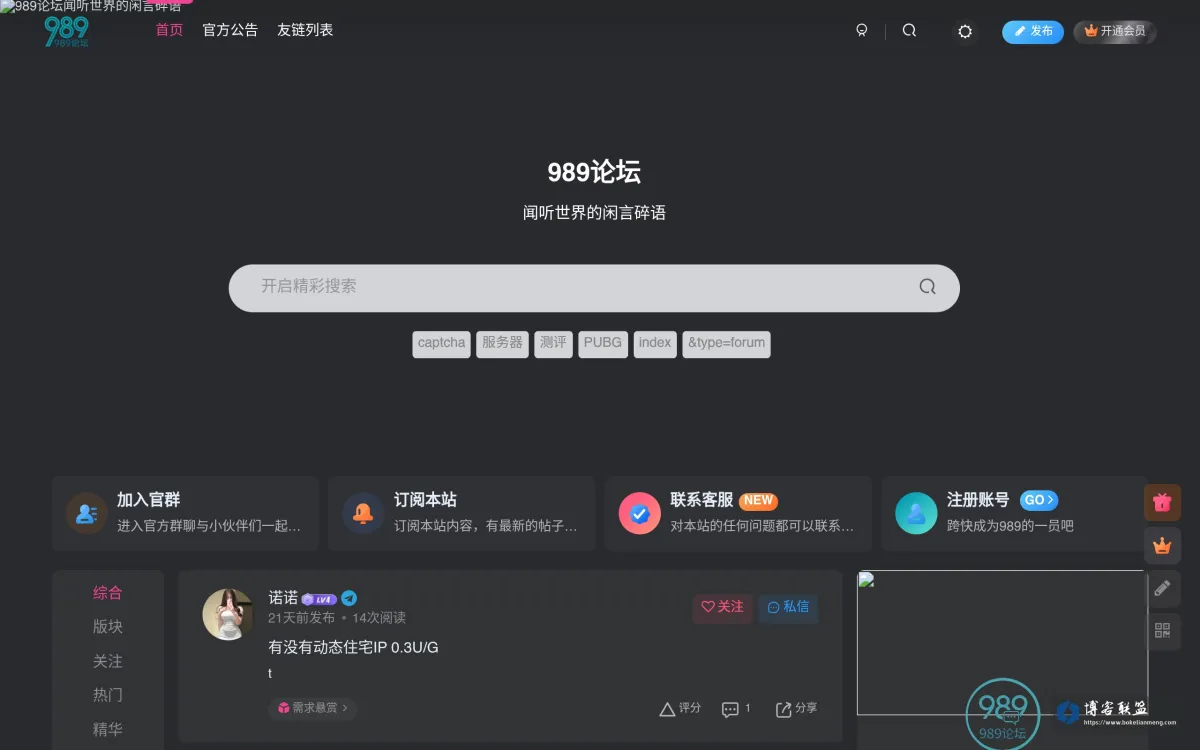Click the 开通会员 membership button
The height and width of the screenshot is (750, 1200).
point(1115,31)
